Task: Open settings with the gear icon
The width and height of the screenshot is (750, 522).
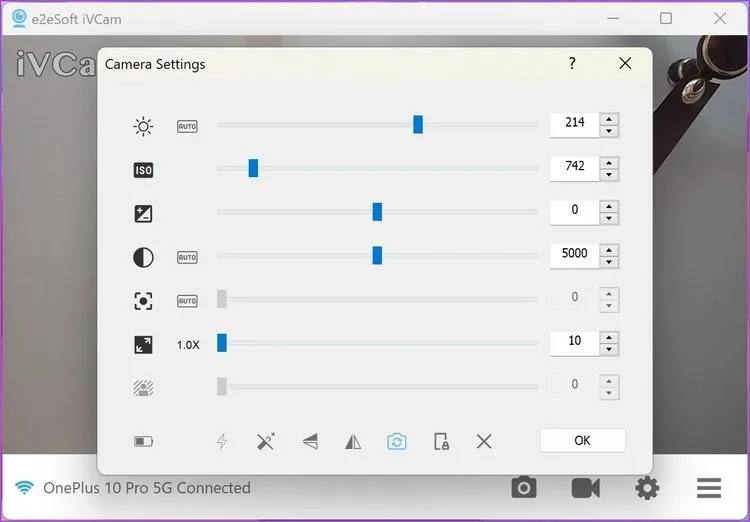Action: (647, 487)
